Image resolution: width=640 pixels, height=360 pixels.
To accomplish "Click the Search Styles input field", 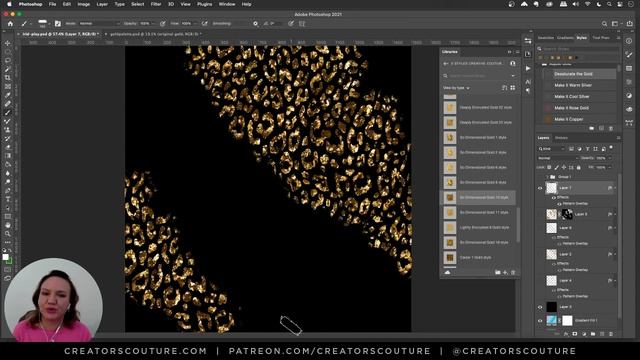I will pos(578,49).
